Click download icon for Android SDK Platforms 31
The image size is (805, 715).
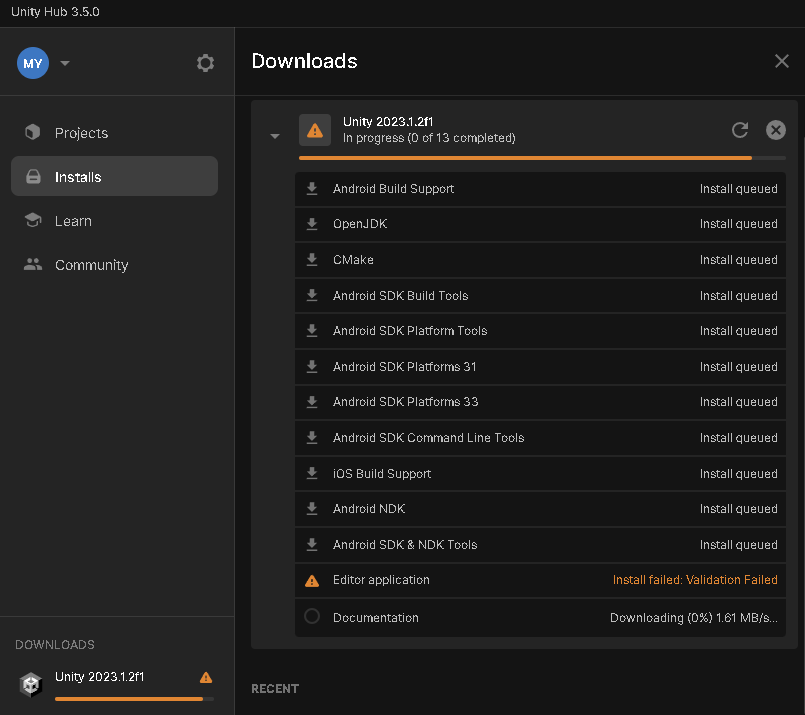(x=312, y=366)
